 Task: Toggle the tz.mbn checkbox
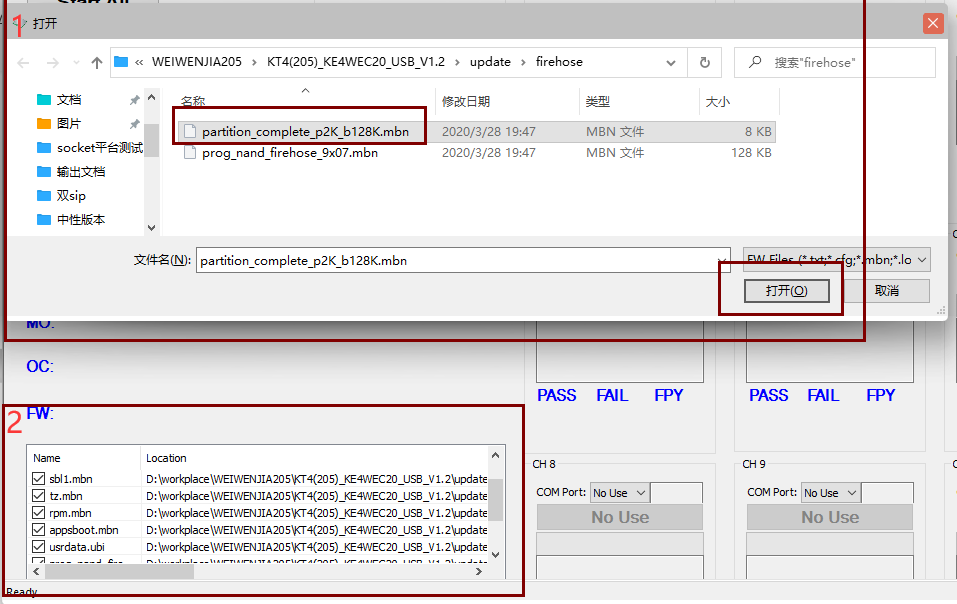coord(39,496)
